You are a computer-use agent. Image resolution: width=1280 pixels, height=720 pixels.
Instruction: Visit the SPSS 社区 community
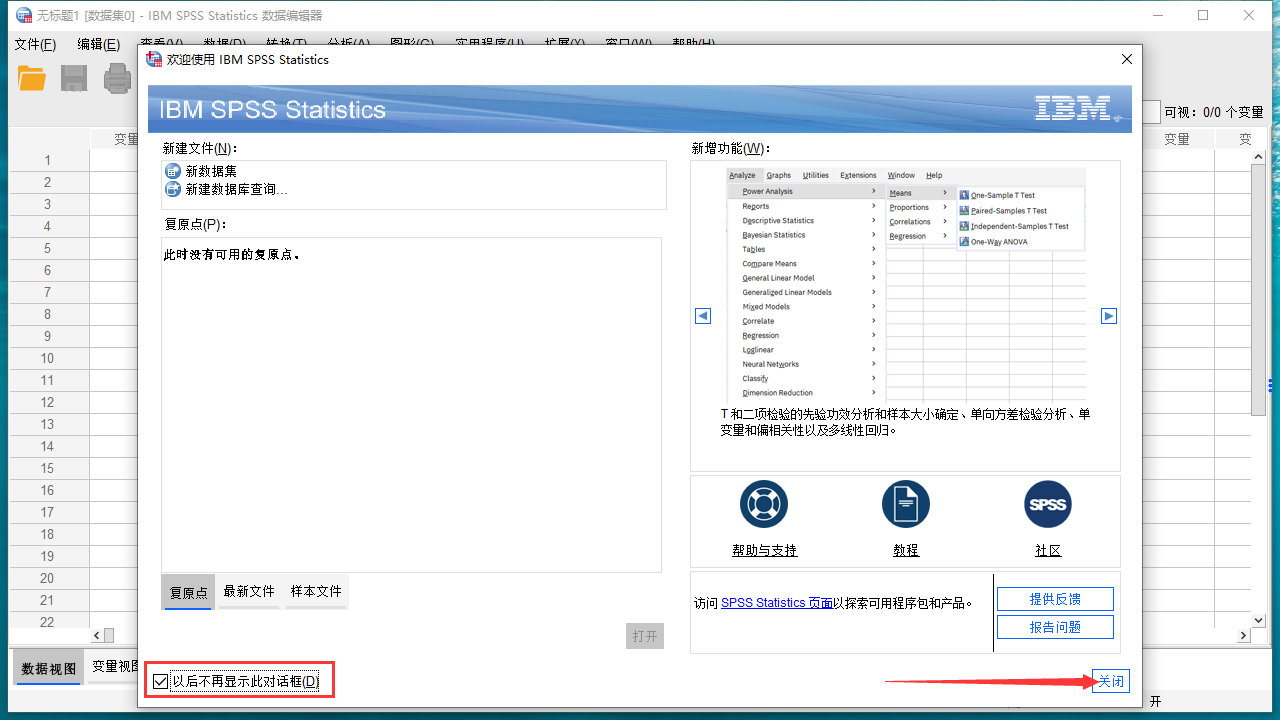click(1047, 550)
